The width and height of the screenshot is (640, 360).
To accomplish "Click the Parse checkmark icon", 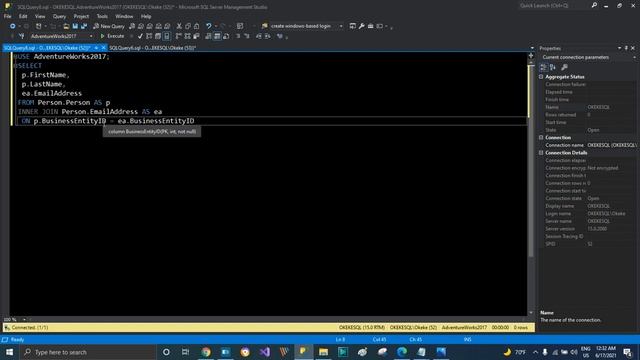I will point(140,36).
